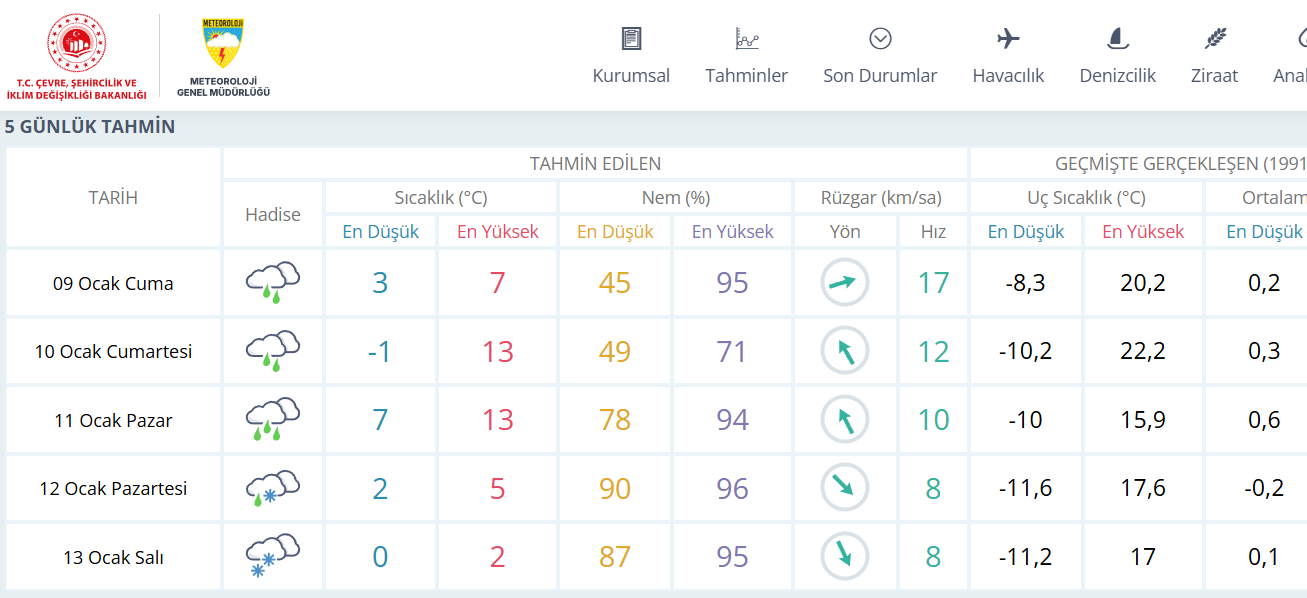Click the 13 Ocak Salı snow icon
Image resolution: width=1307 pixels, height=598 pixels.
[x=272, y=557]
